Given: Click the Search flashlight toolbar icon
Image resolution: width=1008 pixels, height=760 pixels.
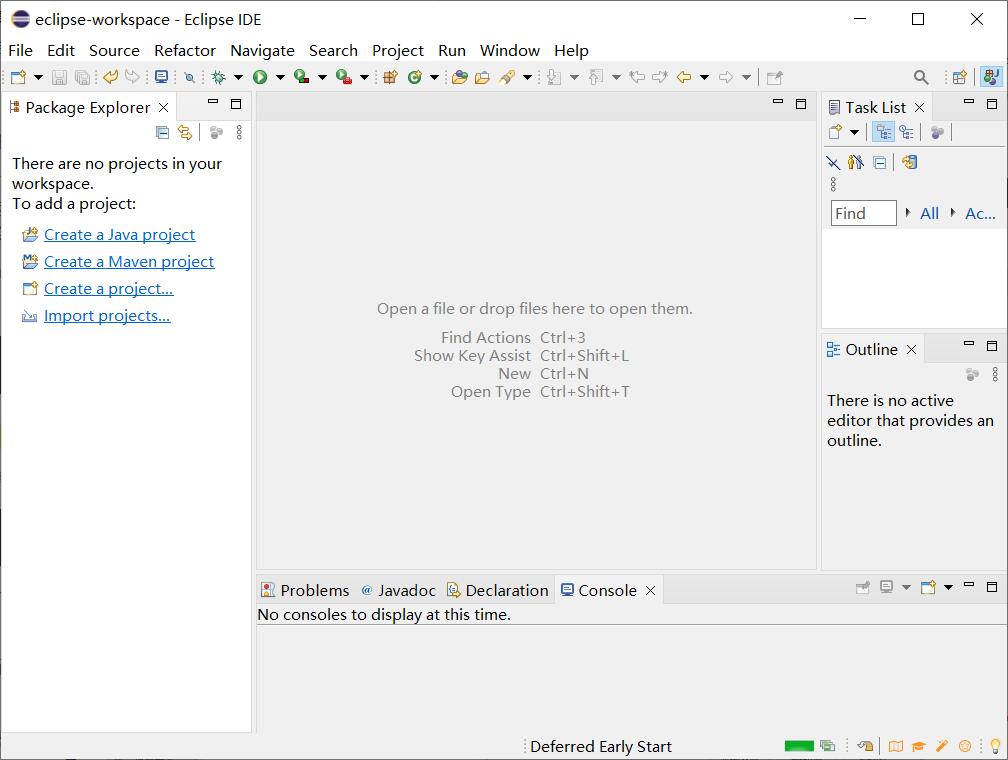Looking at the screenshot, I should (x=507, y=78).
